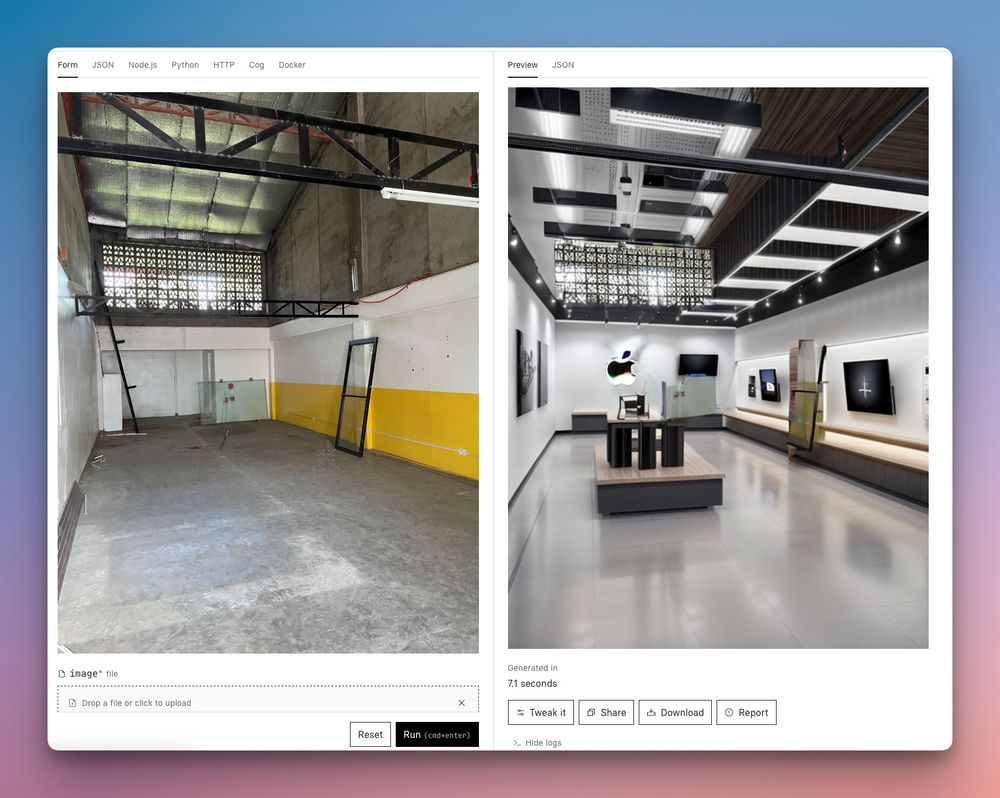Report the output
The image size is (1000, 798).
coord(747,713)
